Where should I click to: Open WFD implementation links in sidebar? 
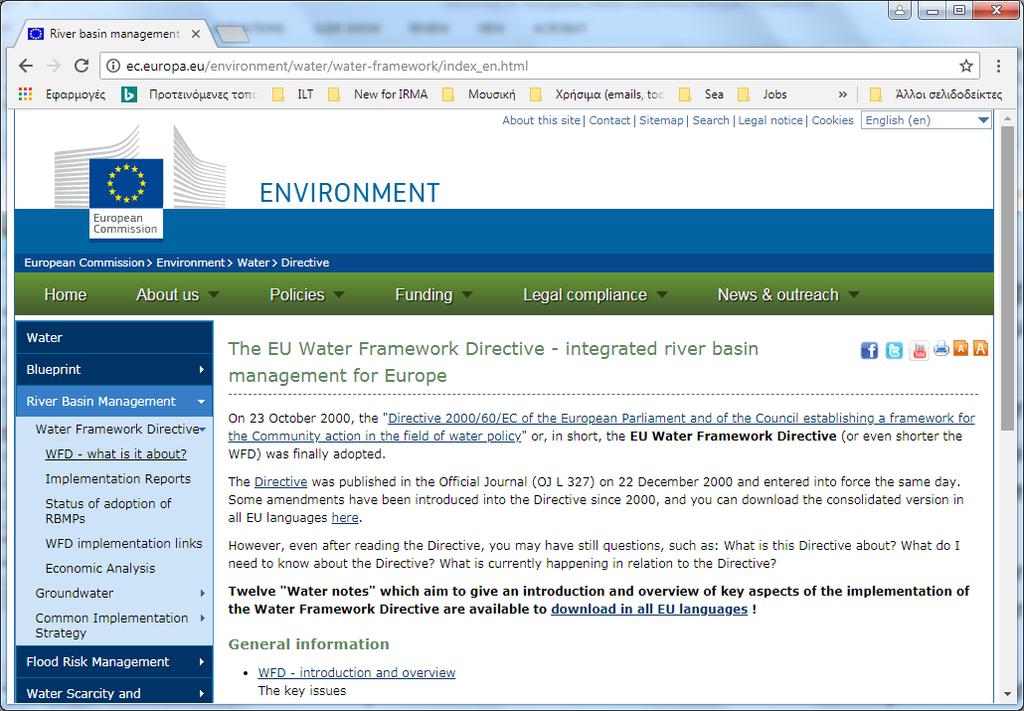(124, 543)
